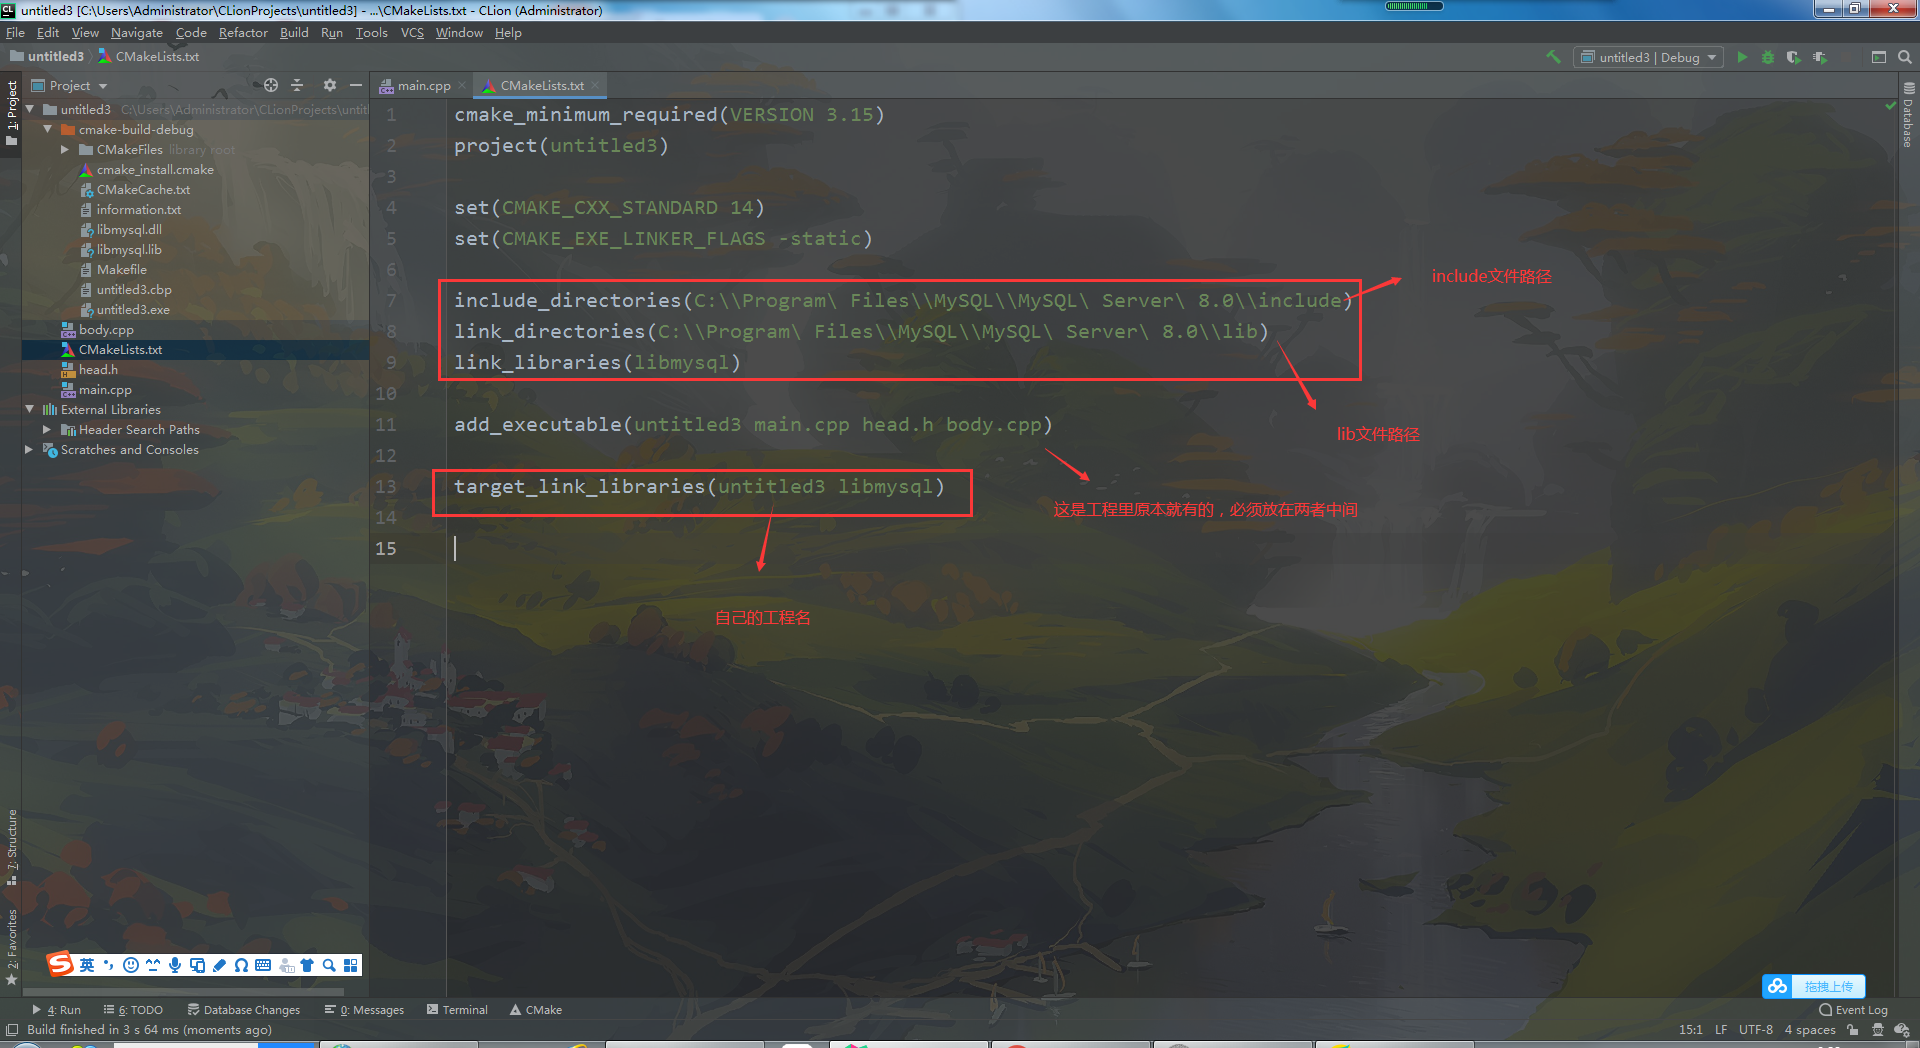Viewport: 1920px width, 1048px height.
Task: Open the VCS menu
Action: pyautogui.click(x=411, y=32)
